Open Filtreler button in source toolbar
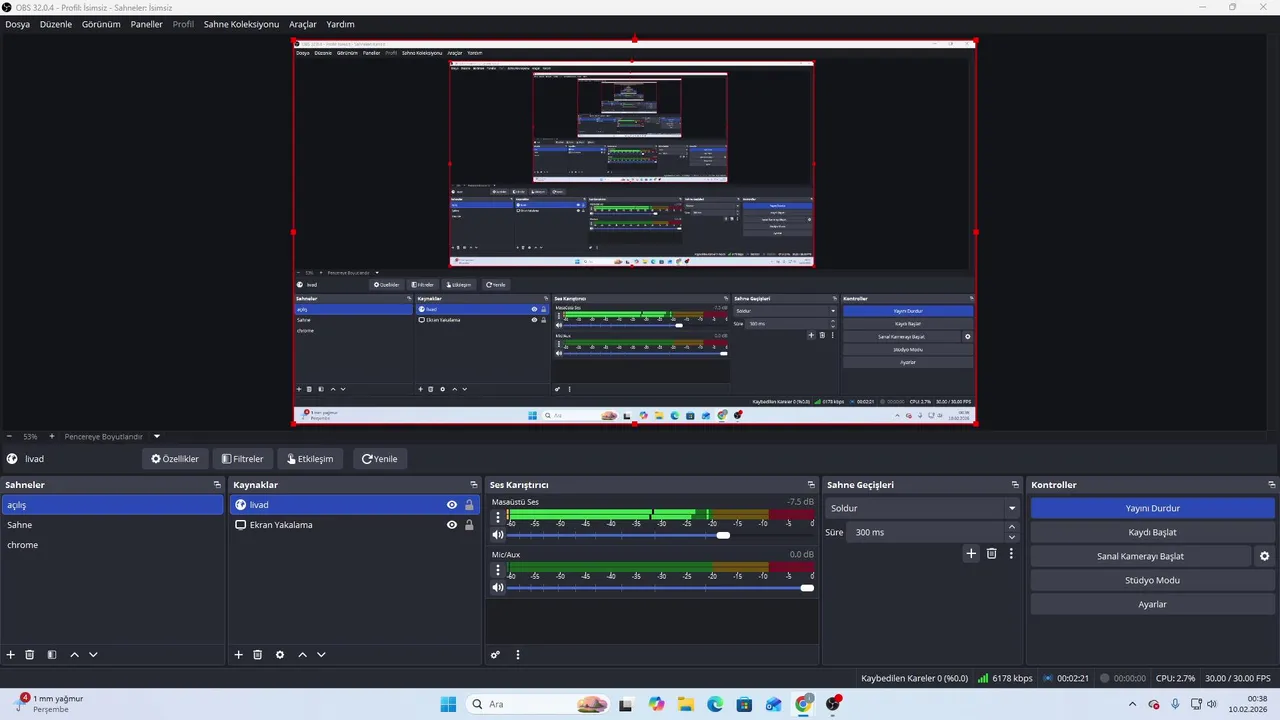 click(242, 459)
